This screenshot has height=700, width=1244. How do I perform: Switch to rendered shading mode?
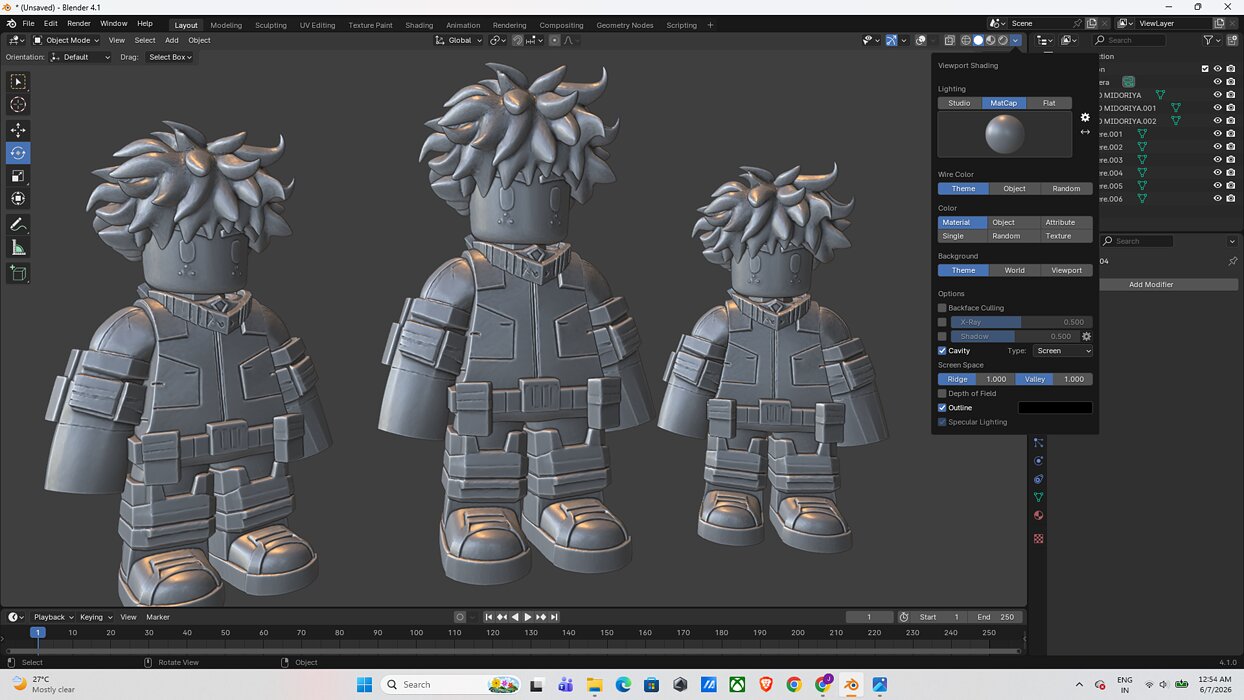[1002, 40]
